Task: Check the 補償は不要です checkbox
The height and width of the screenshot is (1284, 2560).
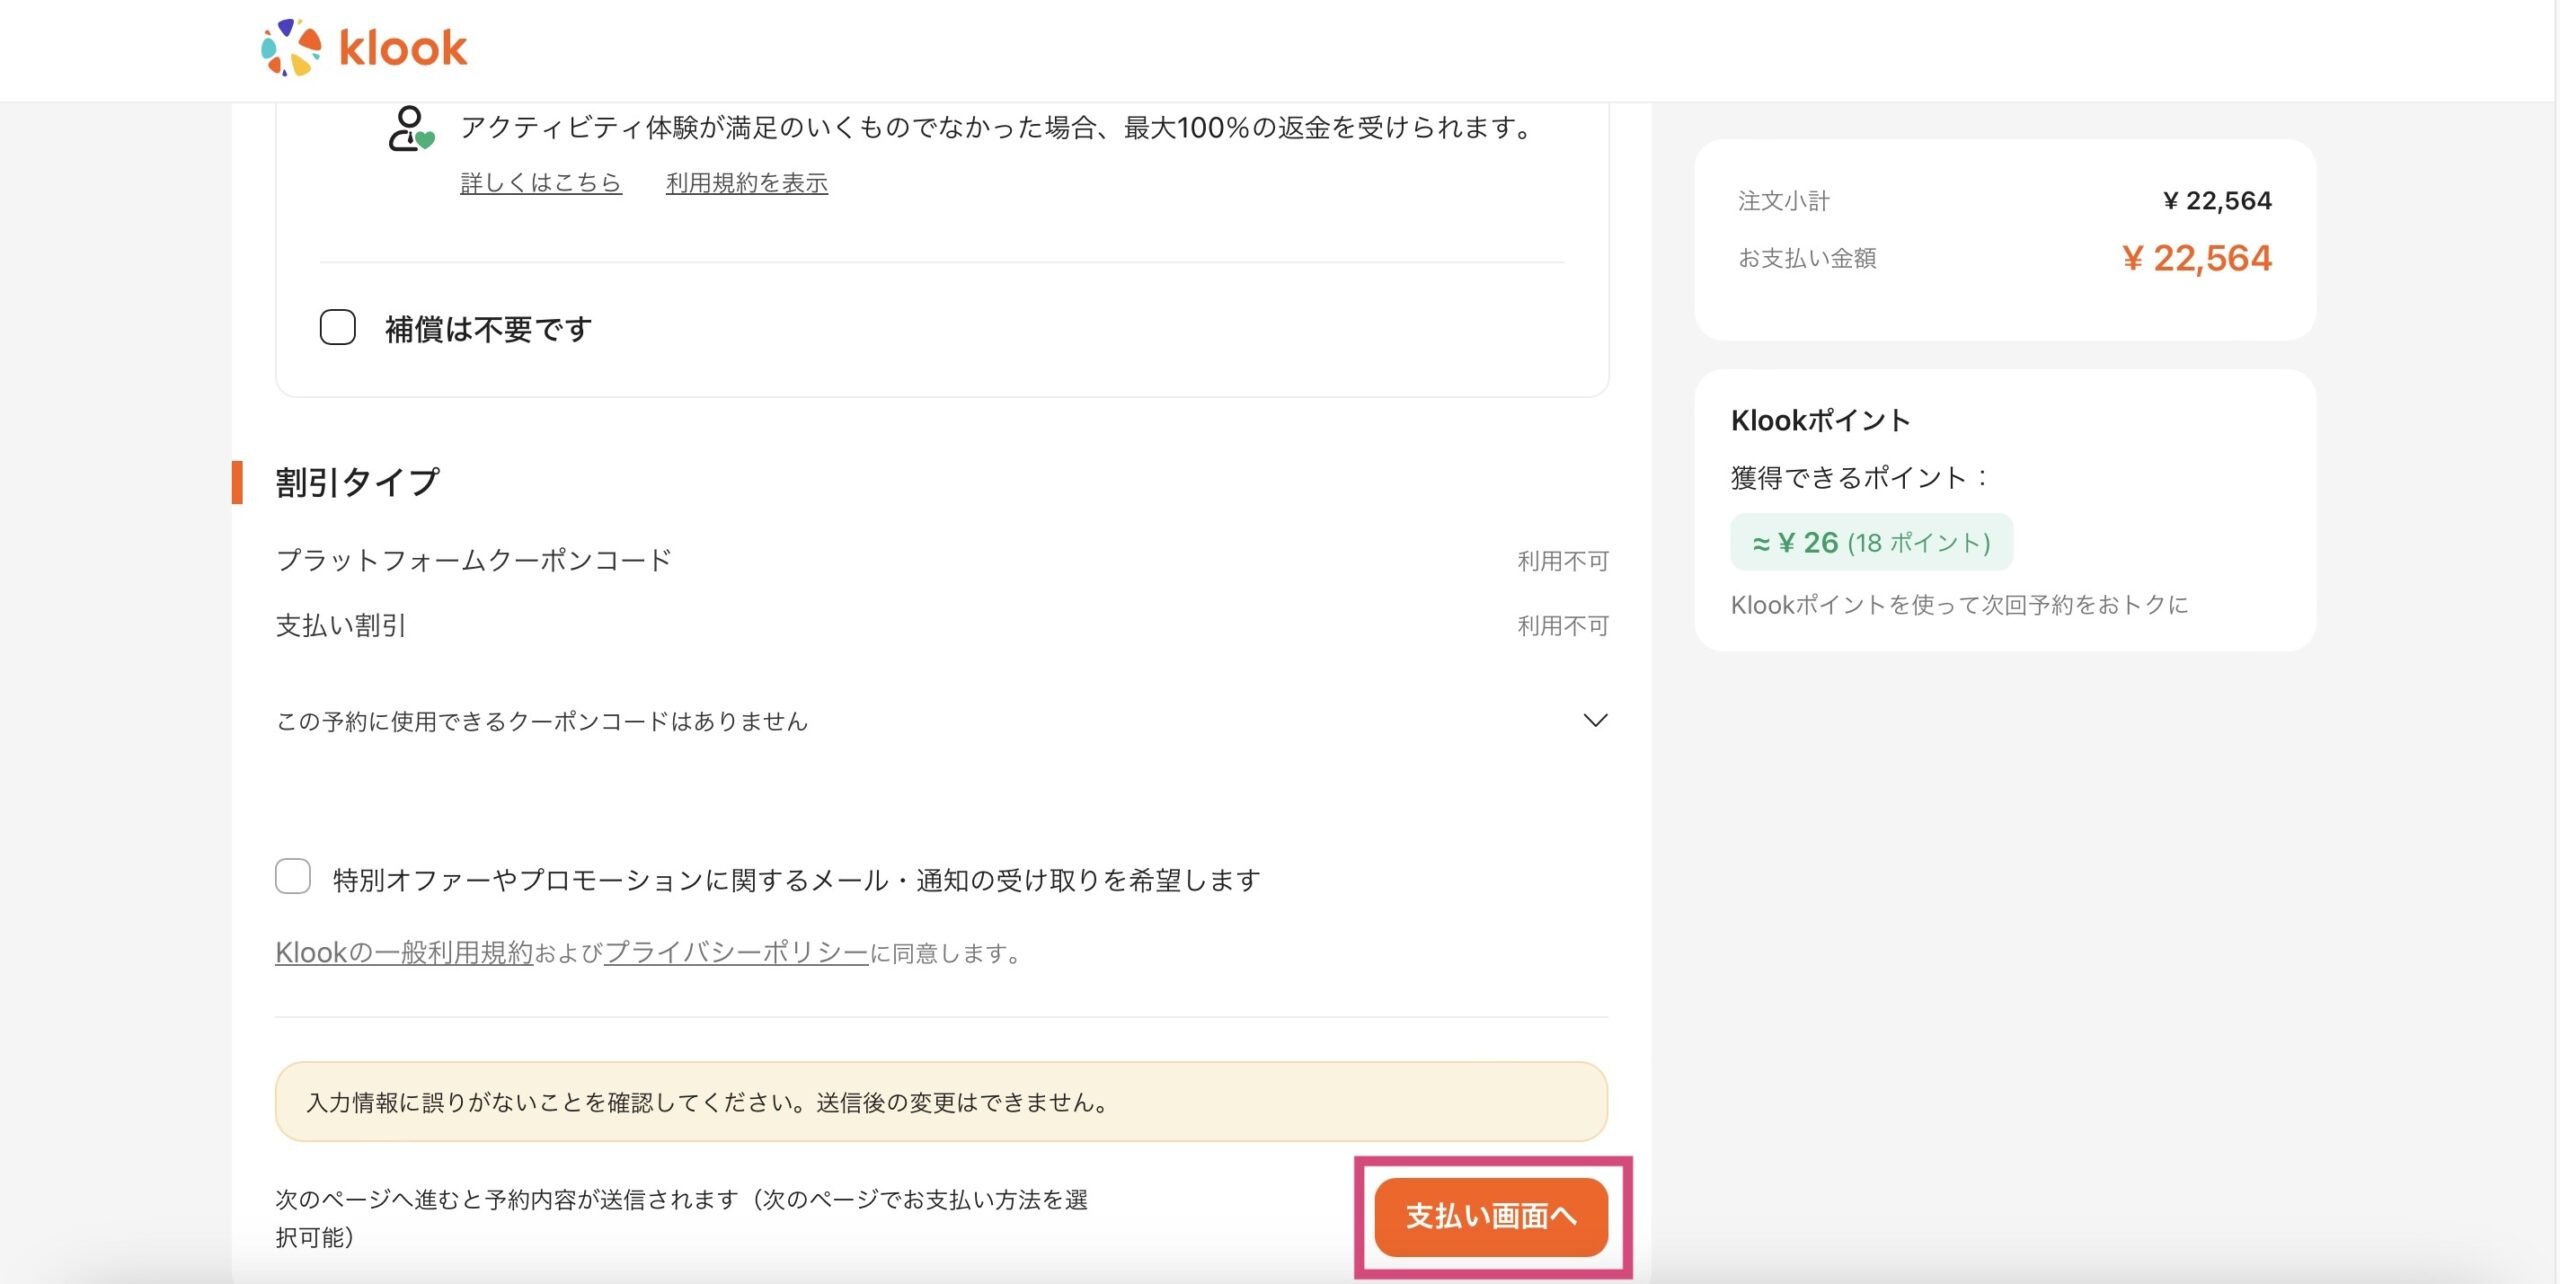Action: point(338,327)
